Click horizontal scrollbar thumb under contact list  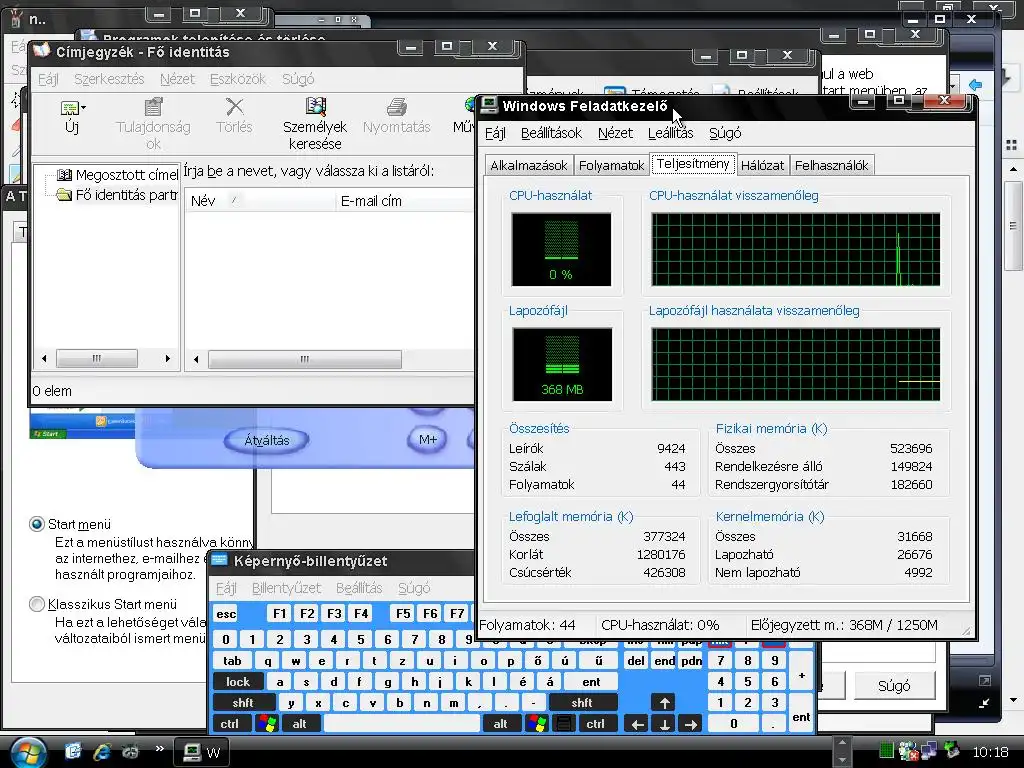pos(304,359)
